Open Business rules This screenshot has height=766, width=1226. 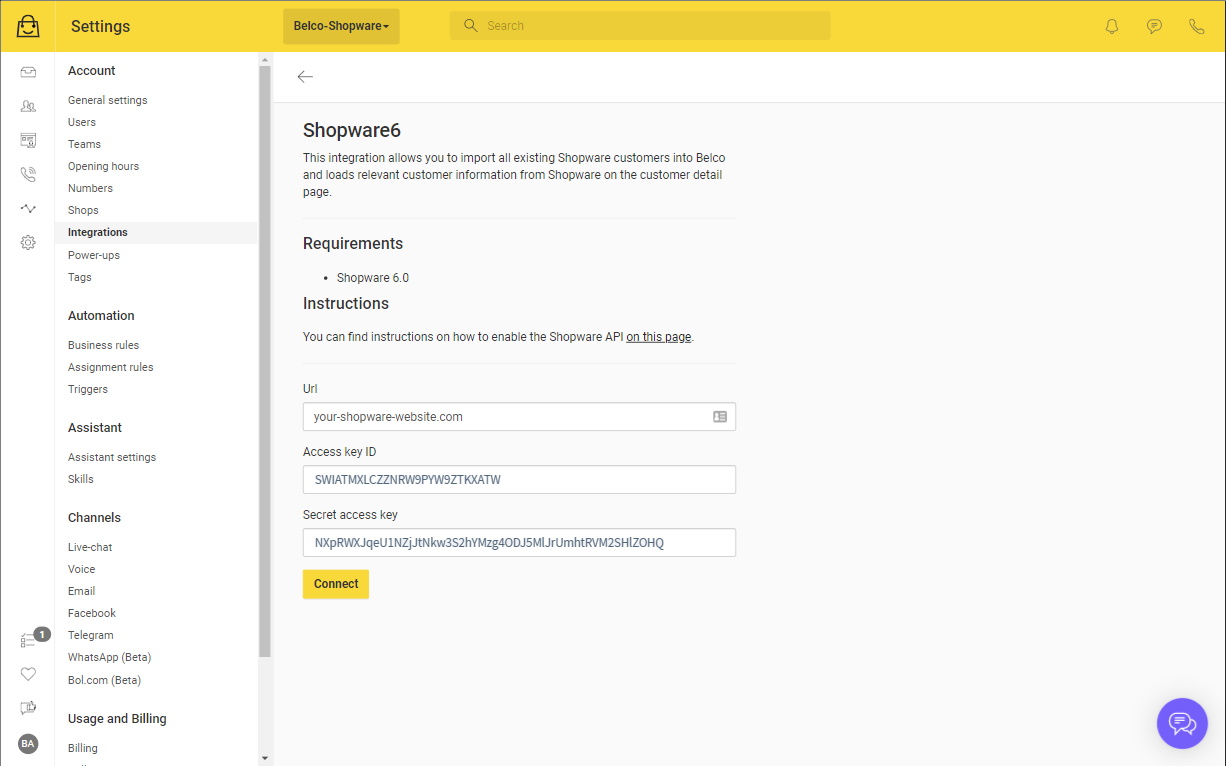tap(103, 345)
